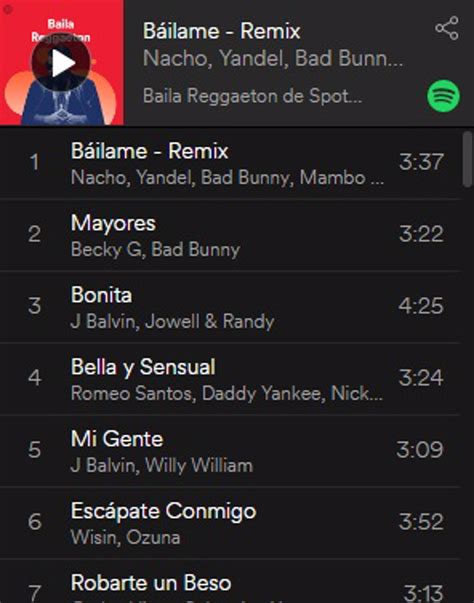474x603 pixels.
Task: Click the Wisin, Ozuna artist text
Action: click(x=125, y=537)
